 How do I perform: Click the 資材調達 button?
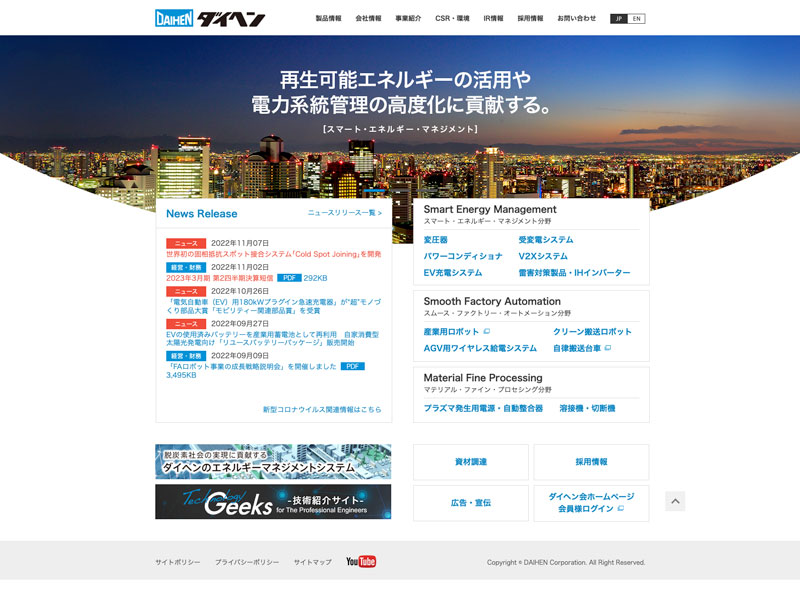[x=471, y=462]
